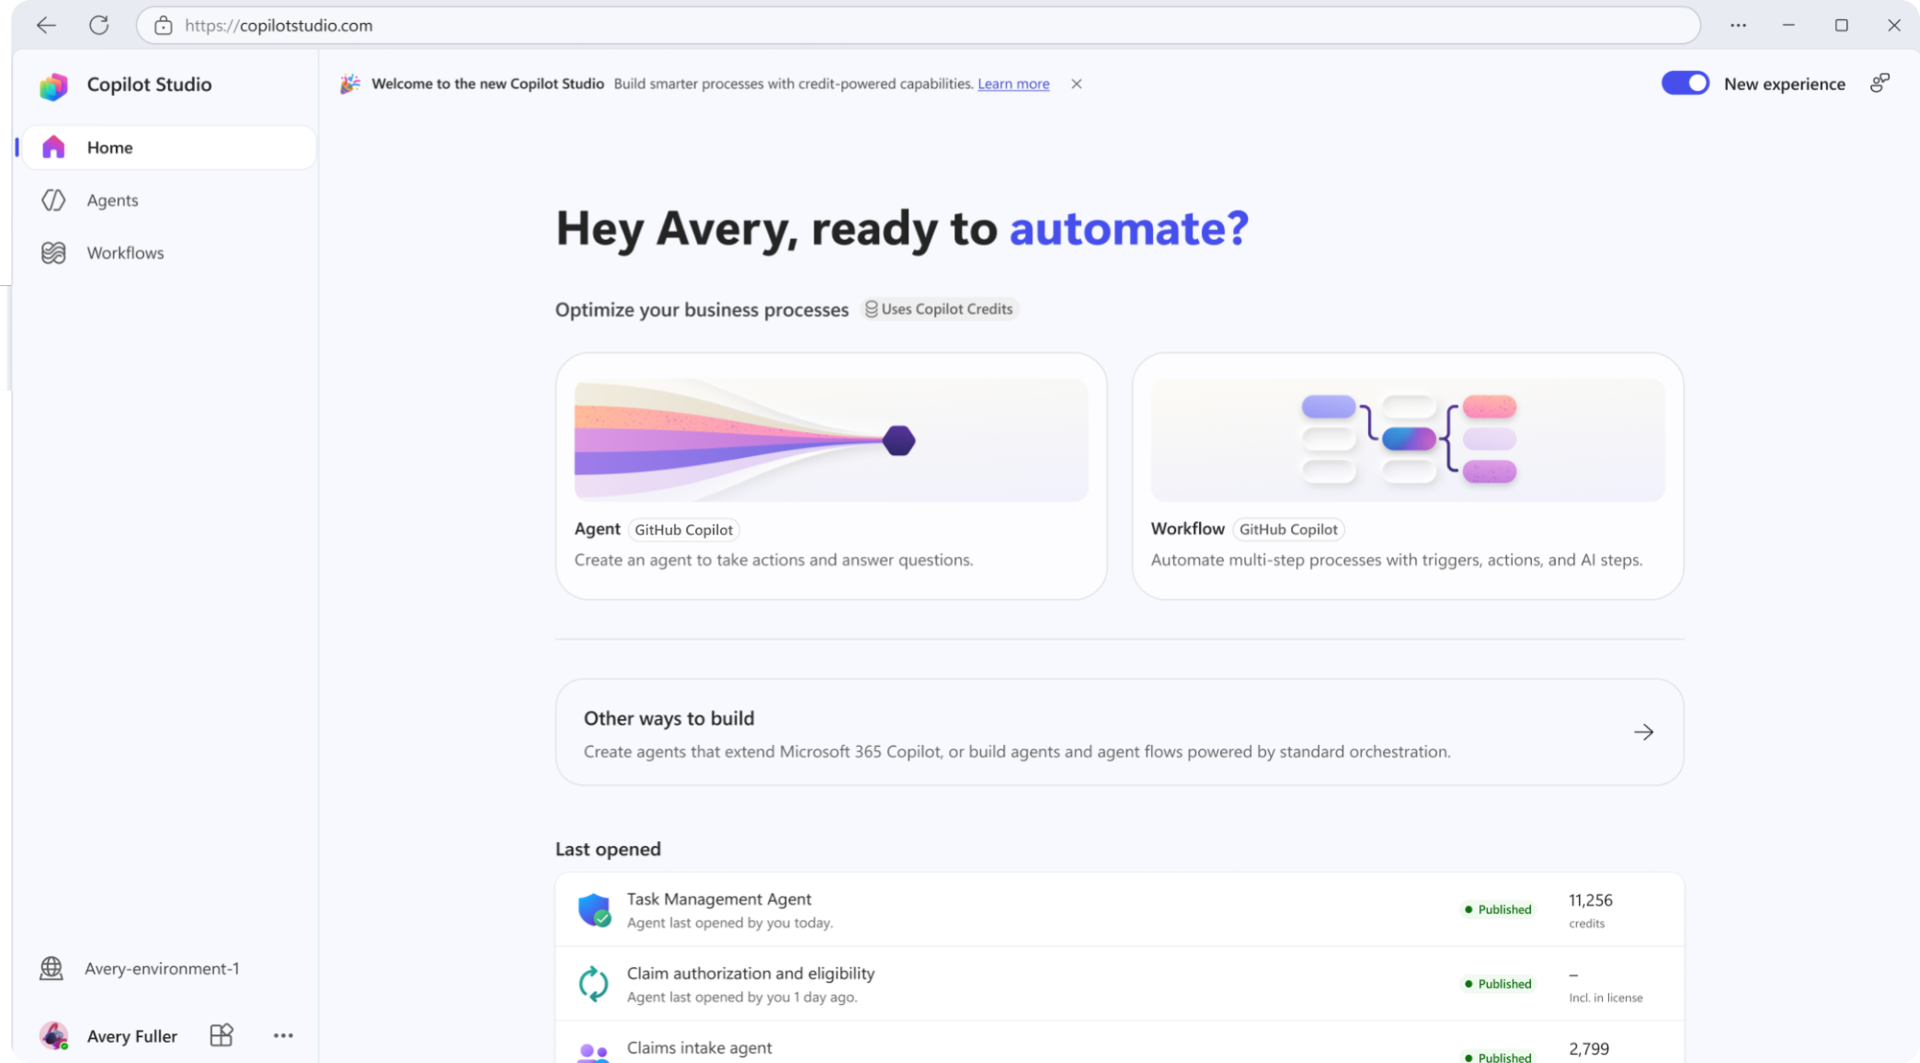Open the browser three-dot menu
Screen dimensions: 1920x1063
point(1738,25)
